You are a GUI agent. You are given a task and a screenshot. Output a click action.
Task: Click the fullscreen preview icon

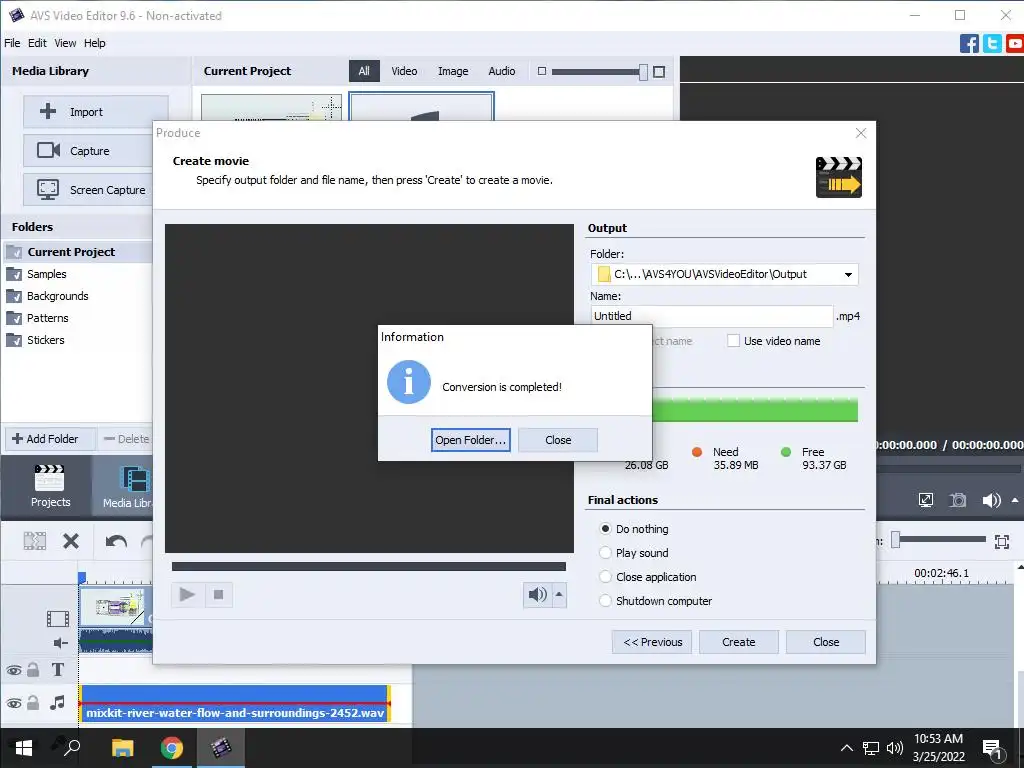(925, 500)
